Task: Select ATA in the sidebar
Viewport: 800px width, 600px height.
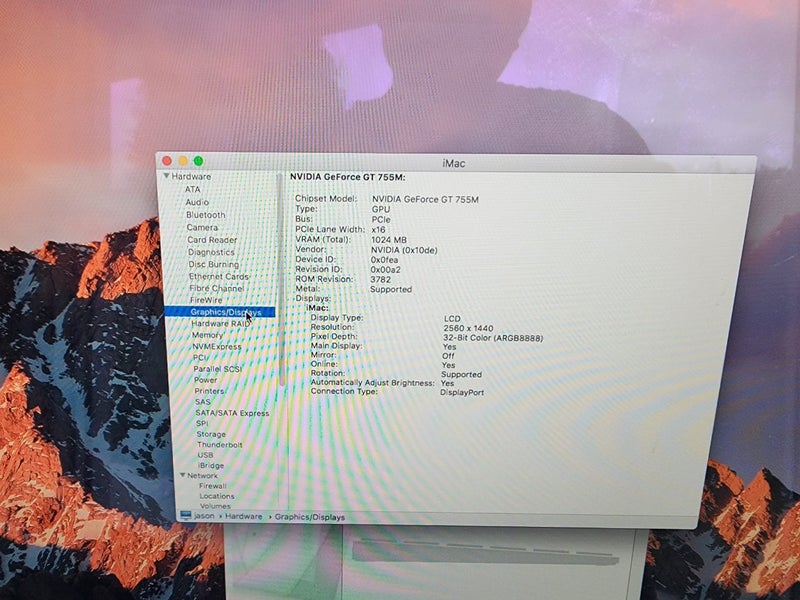Action: pos(193,189)
